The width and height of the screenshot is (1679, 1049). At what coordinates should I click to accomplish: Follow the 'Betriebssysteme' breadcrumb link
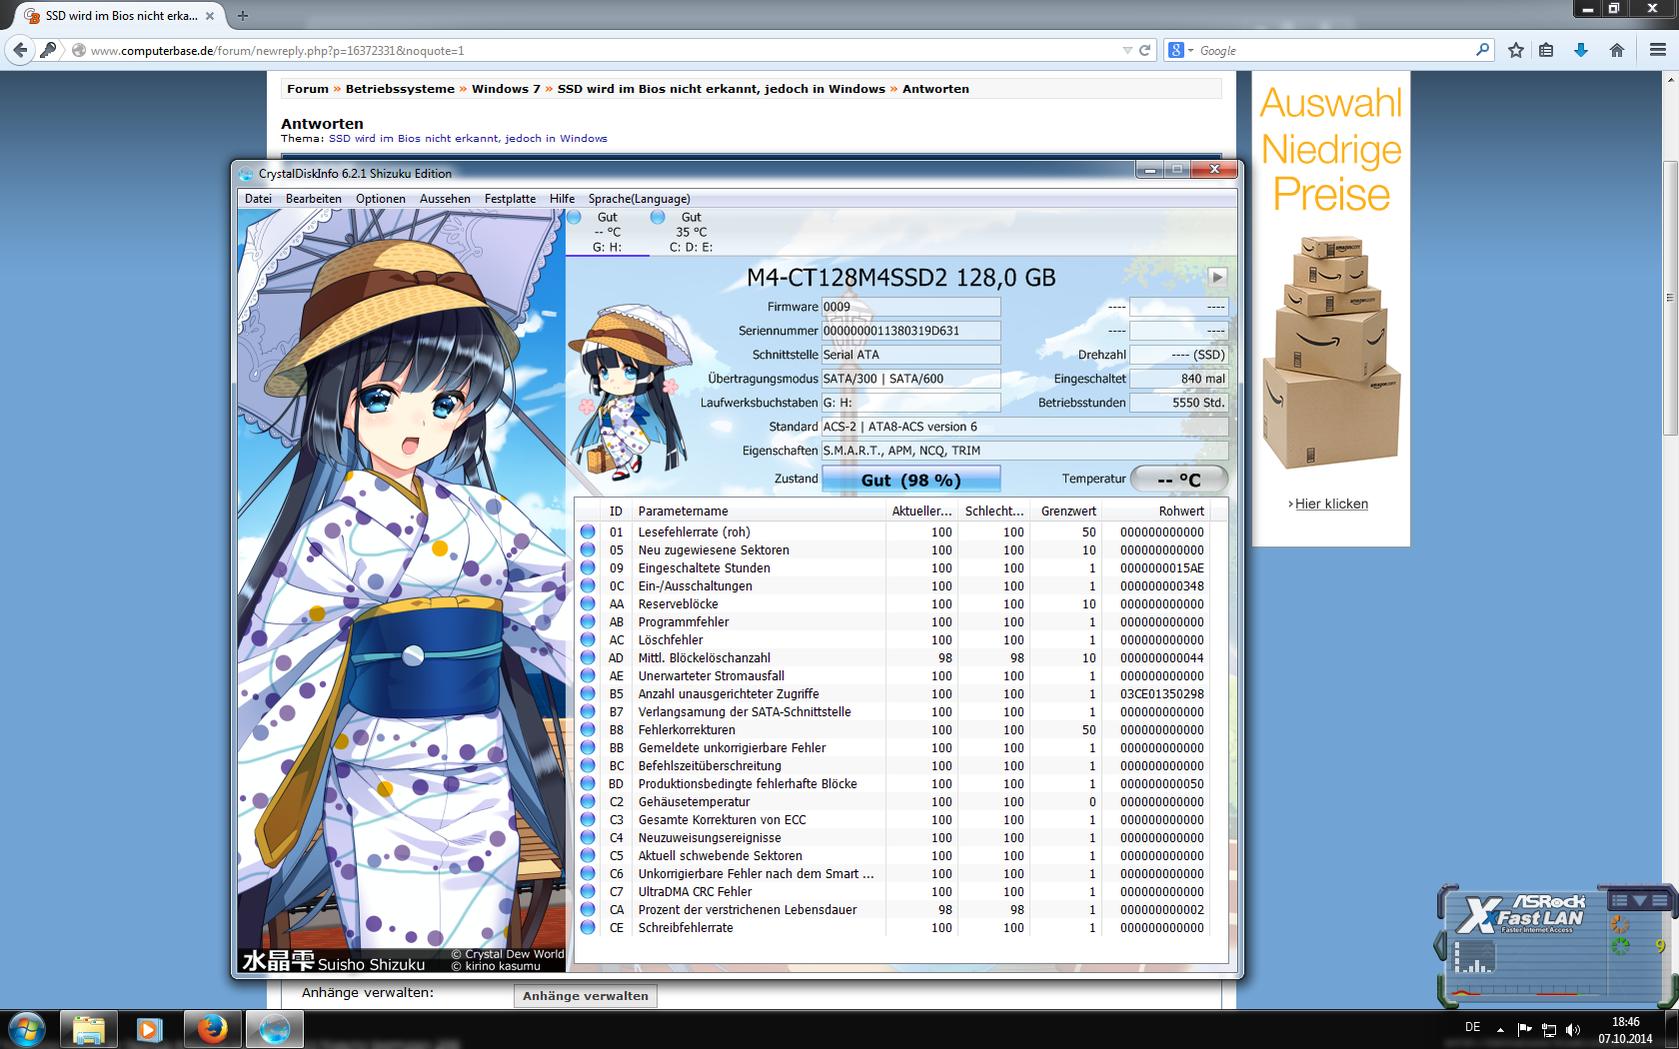pos(400,89)
